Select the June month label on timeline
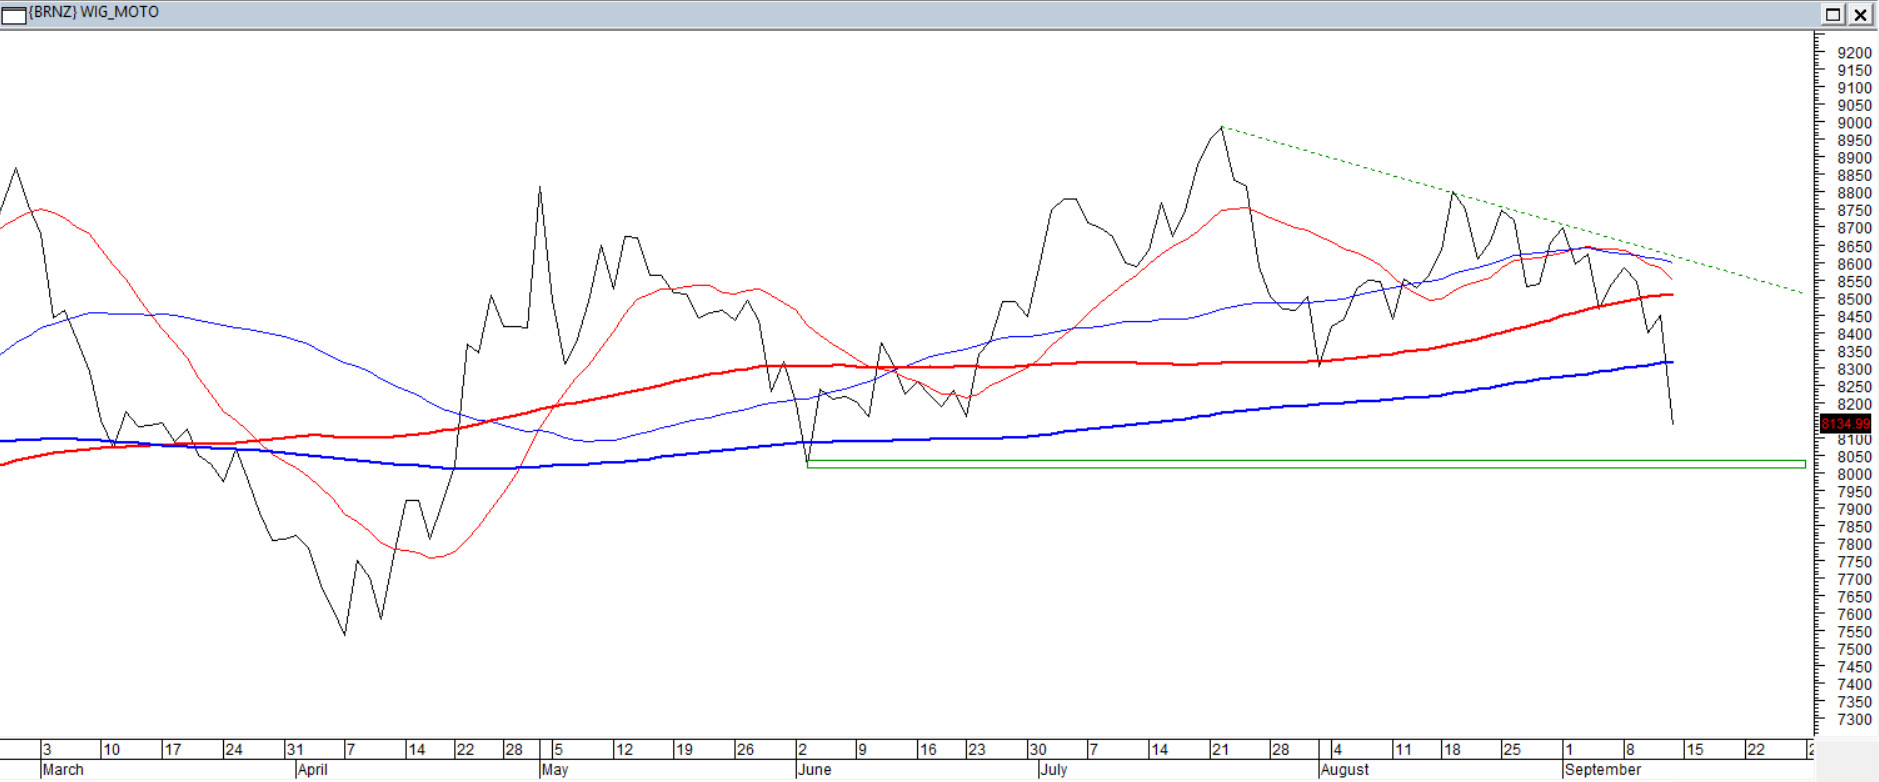The width and height of the screenshot is (1879, 782). (814, 770)
